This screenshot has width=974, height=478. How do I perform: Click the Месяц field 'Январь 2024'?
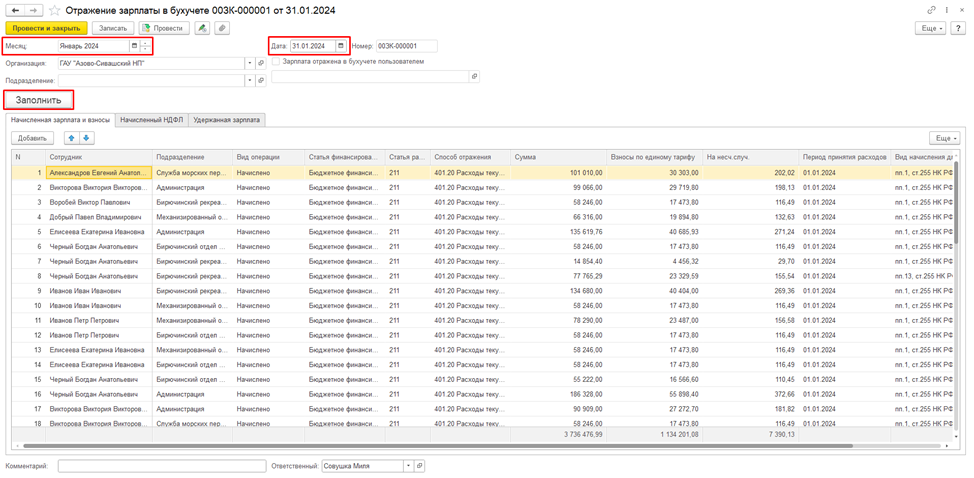pyautogui.click(x=93, y=46)
